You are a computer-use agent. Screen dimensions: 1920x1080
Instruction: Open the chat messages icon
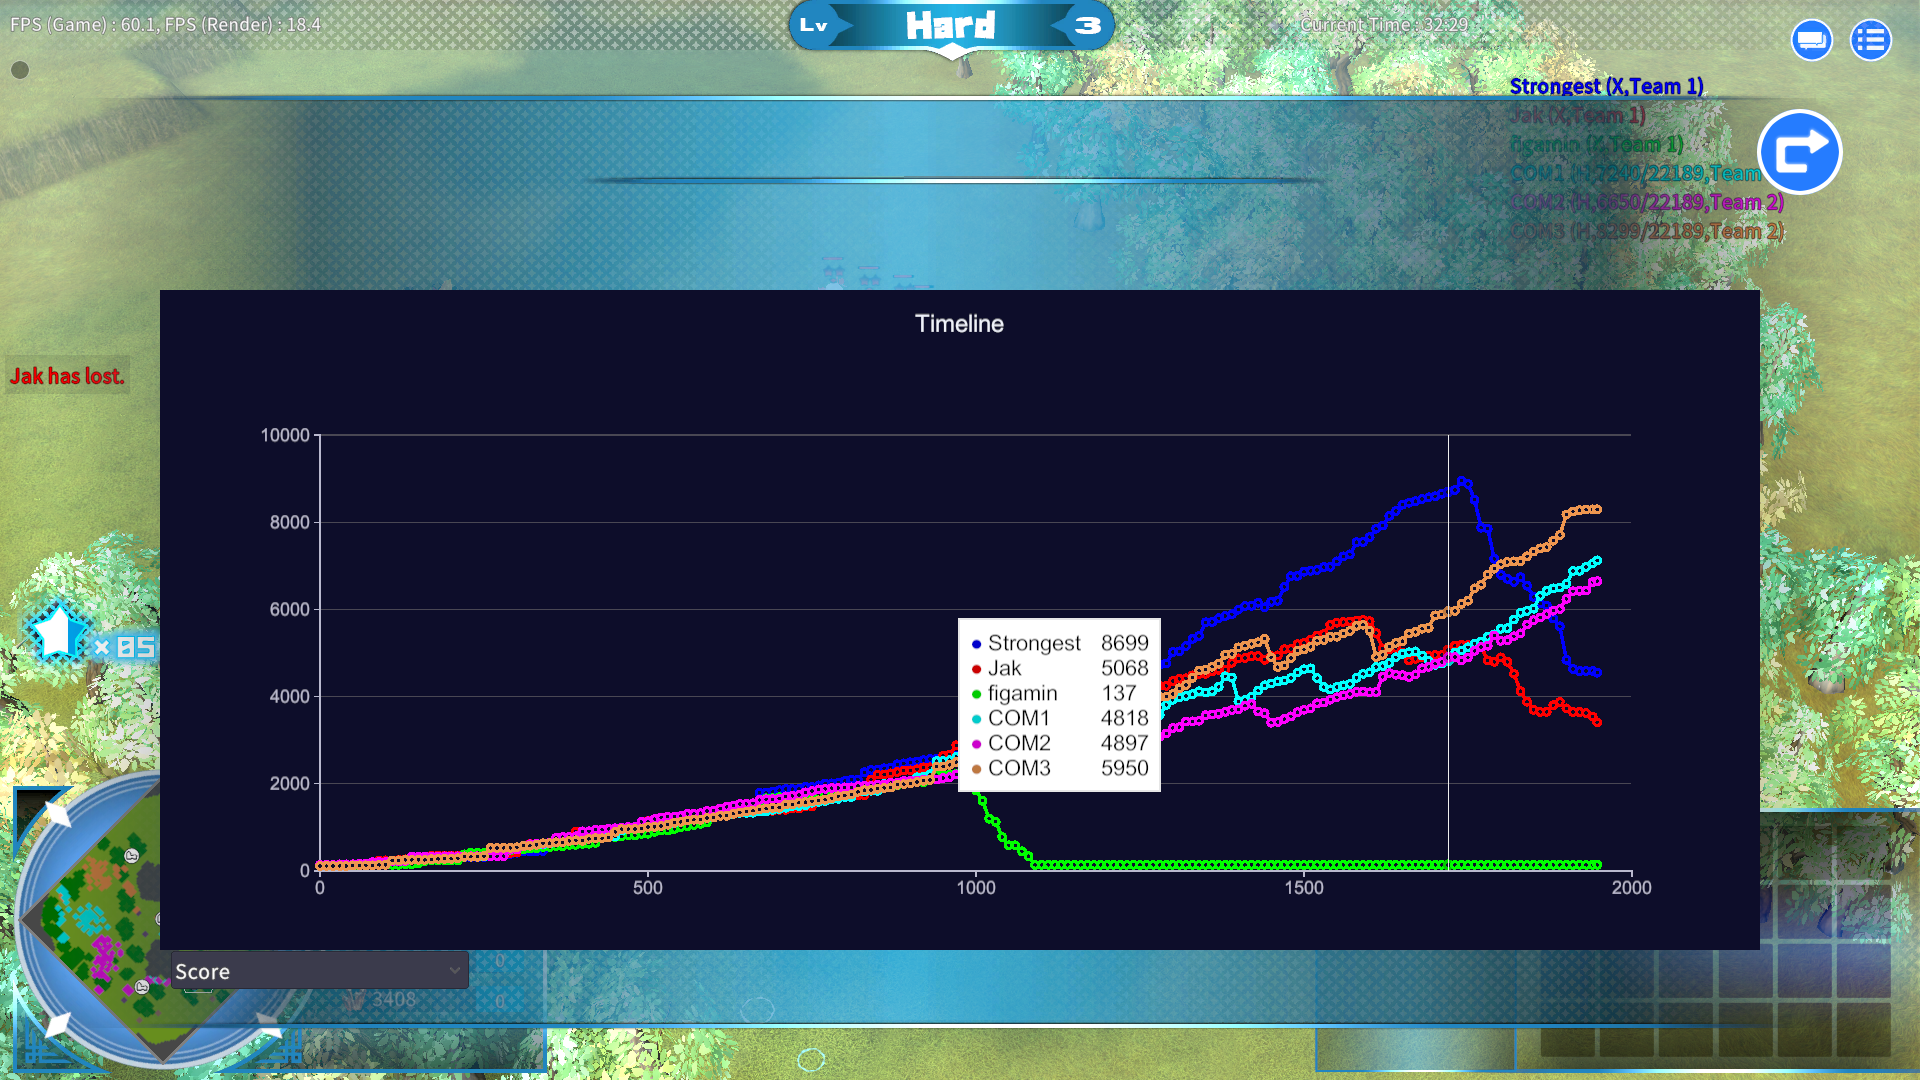1811,41
